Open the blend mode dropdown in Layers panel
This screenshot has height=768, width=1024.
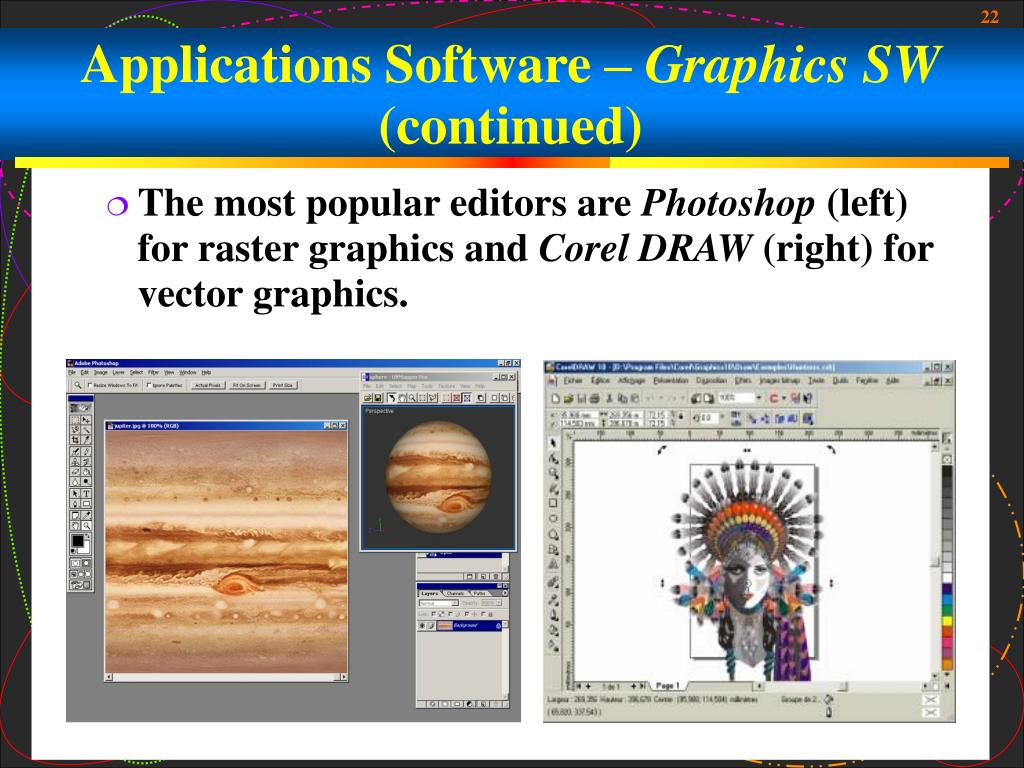coord(455,603)
